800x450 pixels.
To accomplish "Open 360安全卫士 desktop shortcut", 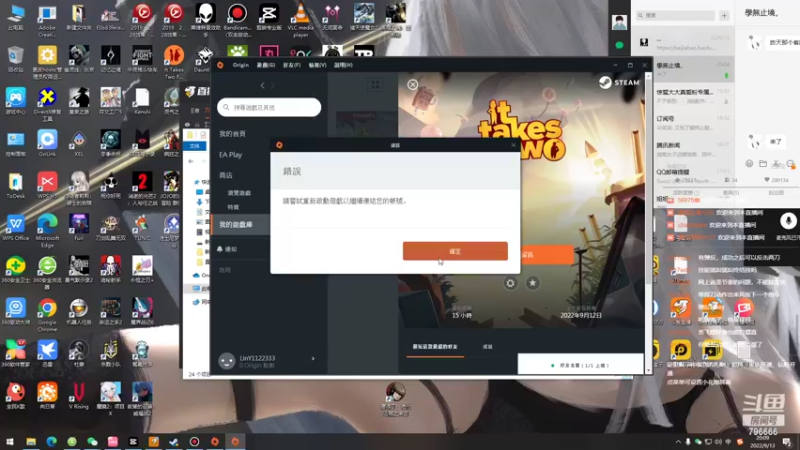I will [15, 270].
